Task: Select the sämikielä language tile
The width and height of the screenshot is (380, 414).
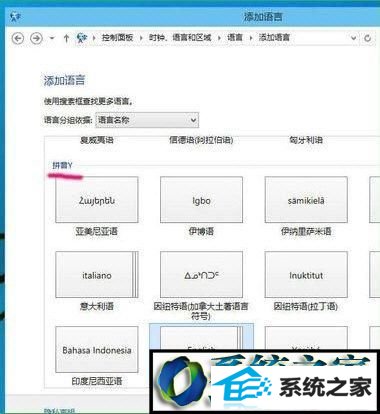Action: click(x=306, y=199)
